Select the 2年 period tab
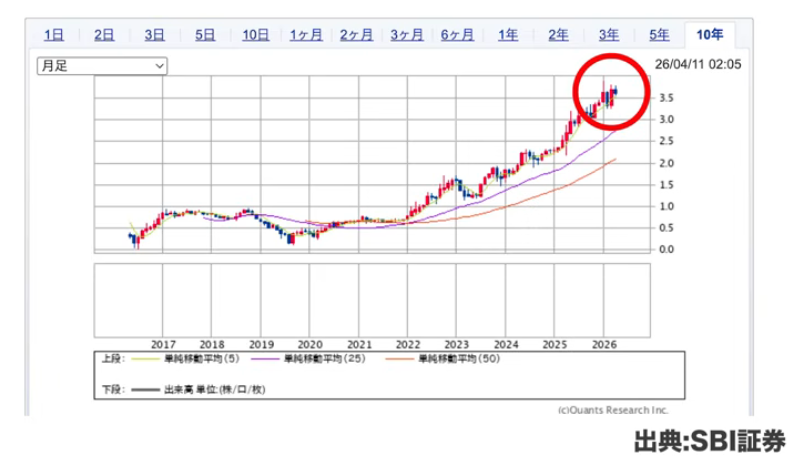 558,34
